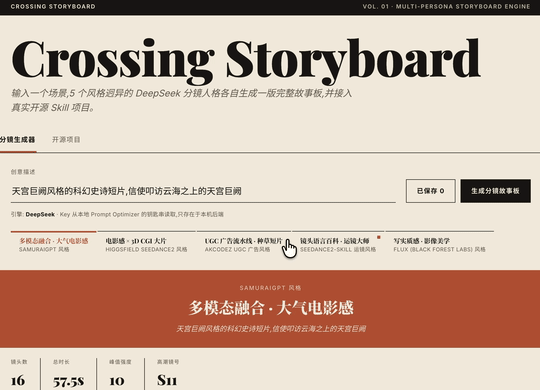This screenshot has height=390, width=540.
Task: Select the 多模态融合·大气电影感 persona tab
Action: click(x=53, y=245)
